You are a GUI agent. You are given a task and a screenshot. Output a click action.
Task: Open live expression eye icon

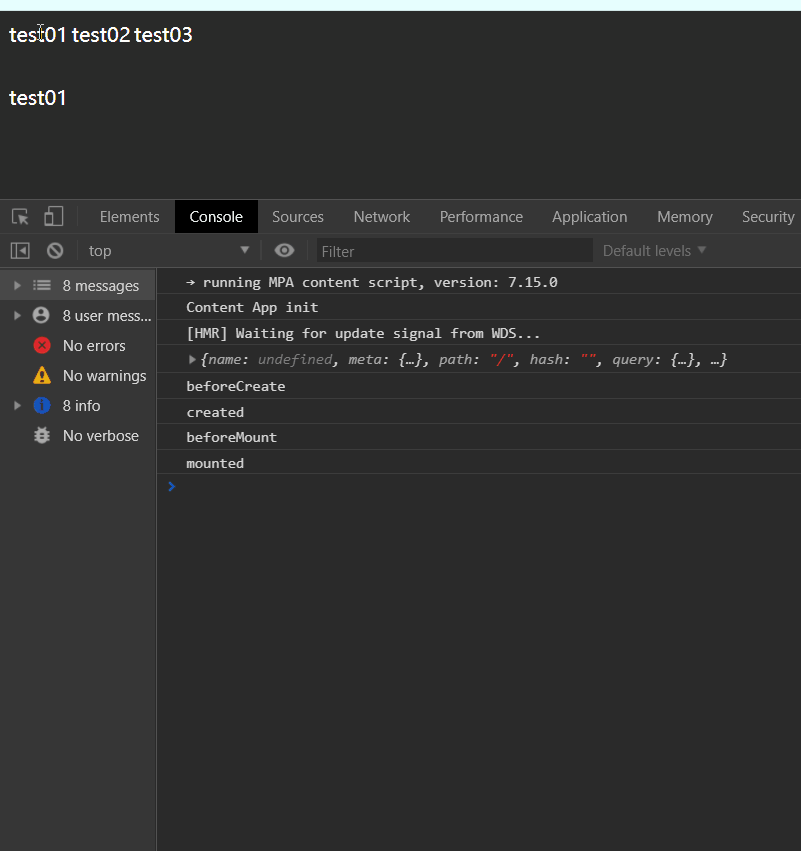(x=284, y=250)
